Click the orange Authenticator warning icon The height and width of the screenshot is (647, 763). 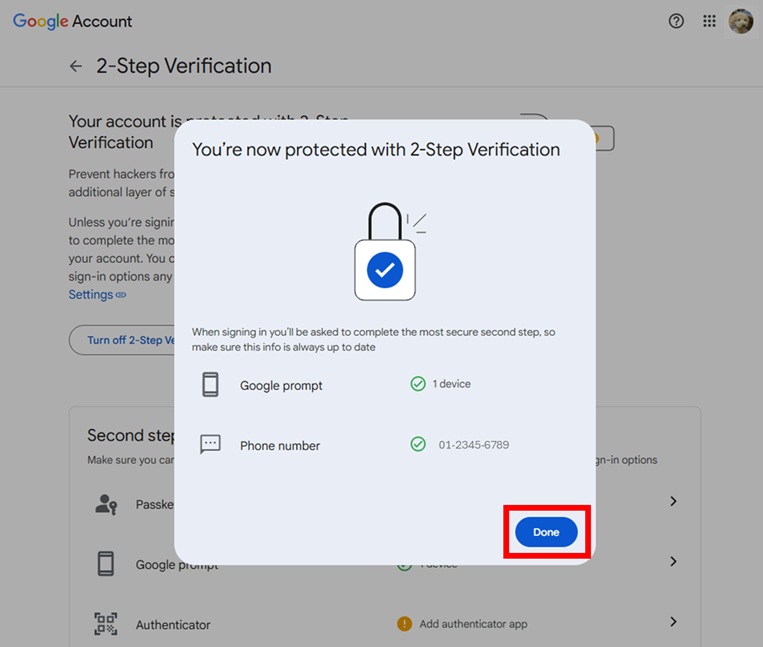pos(404,624)
